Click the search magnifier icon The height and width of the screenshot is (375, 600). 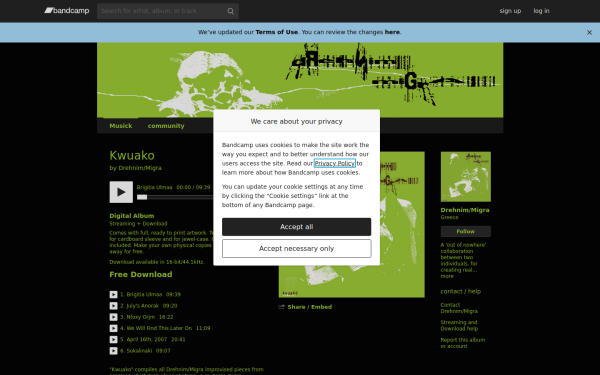tap(230, 11)
